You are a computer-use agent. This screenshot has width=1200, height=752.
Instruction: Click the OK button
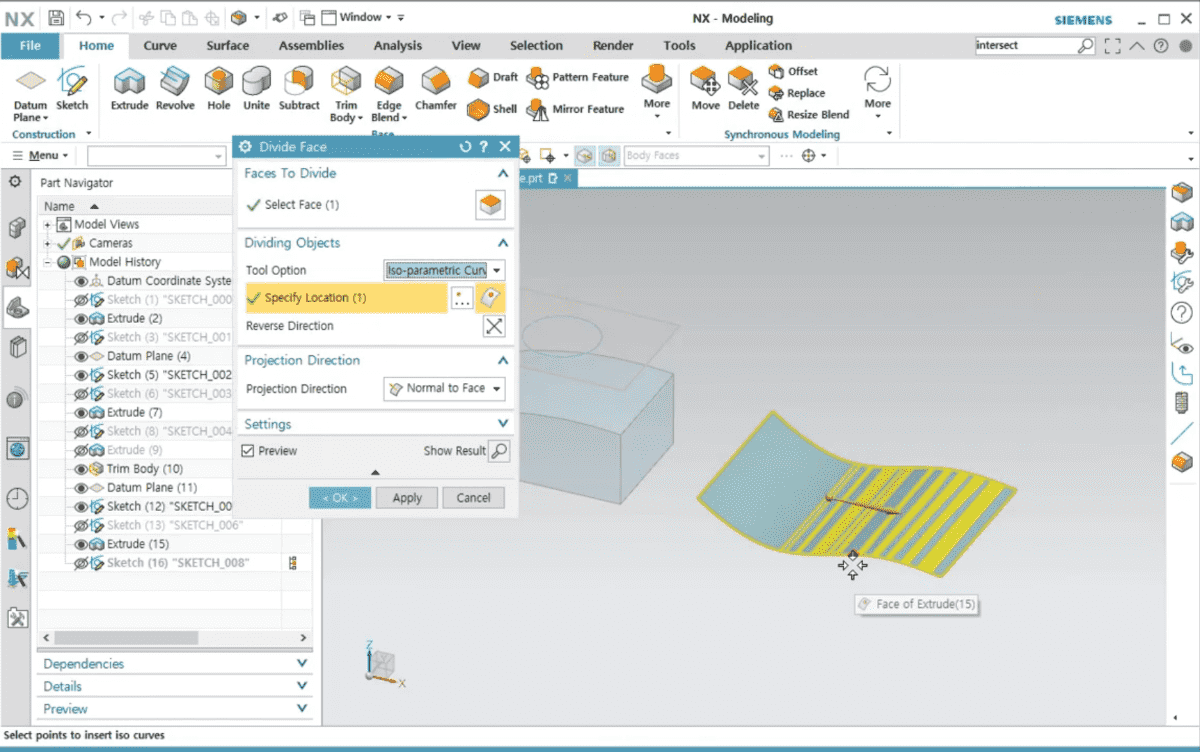pyautogui.click(x=340, y=498)
